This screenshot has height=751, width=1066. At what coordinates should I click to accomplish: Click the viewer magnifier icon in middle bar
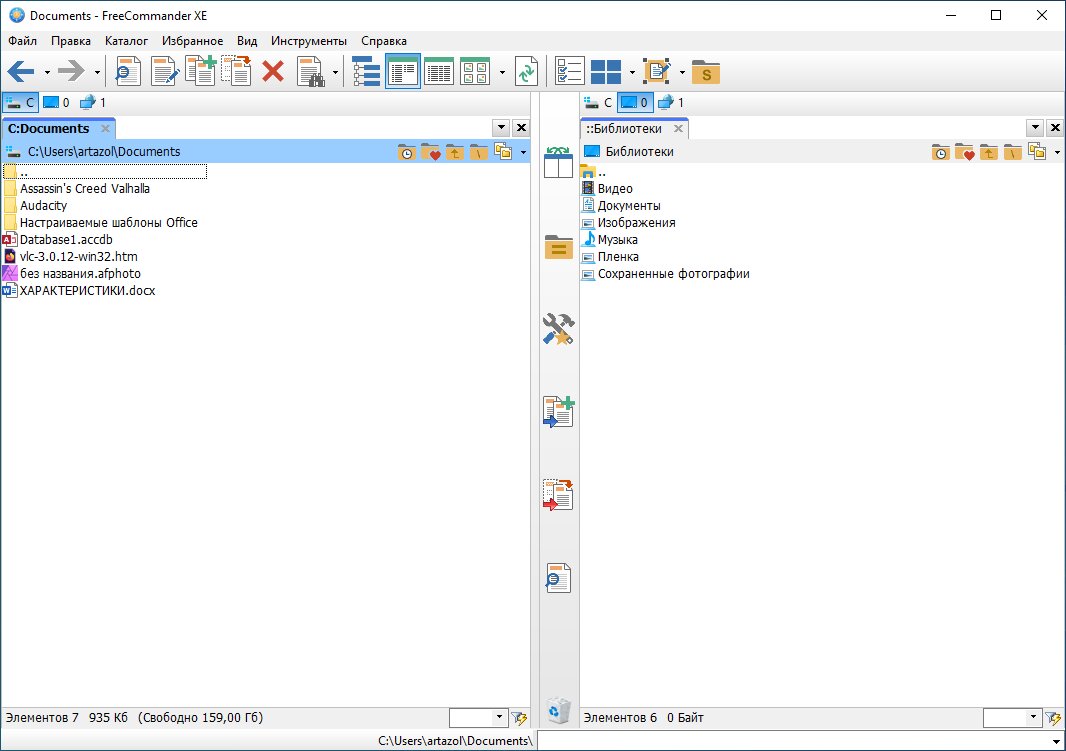[x=558, y=578]
